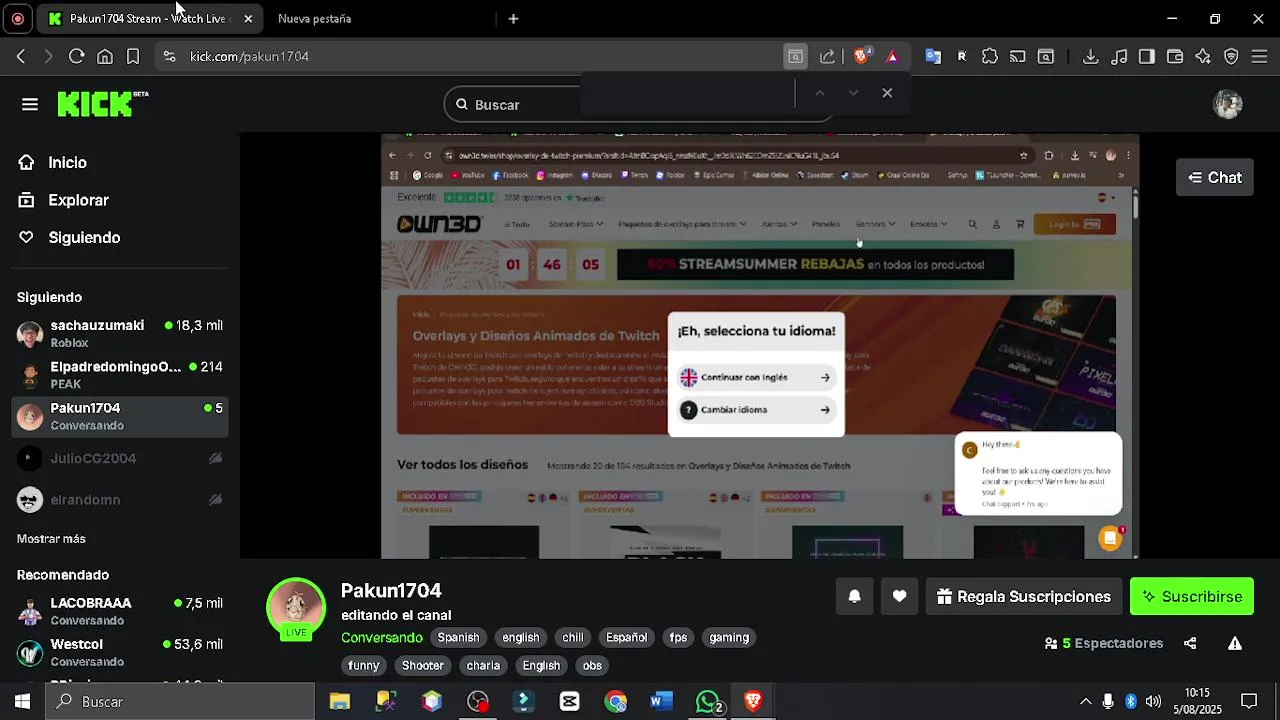1280x720 pixels.
Task: Open Brave Rewards triangle icon
Action: click(892, 57)
